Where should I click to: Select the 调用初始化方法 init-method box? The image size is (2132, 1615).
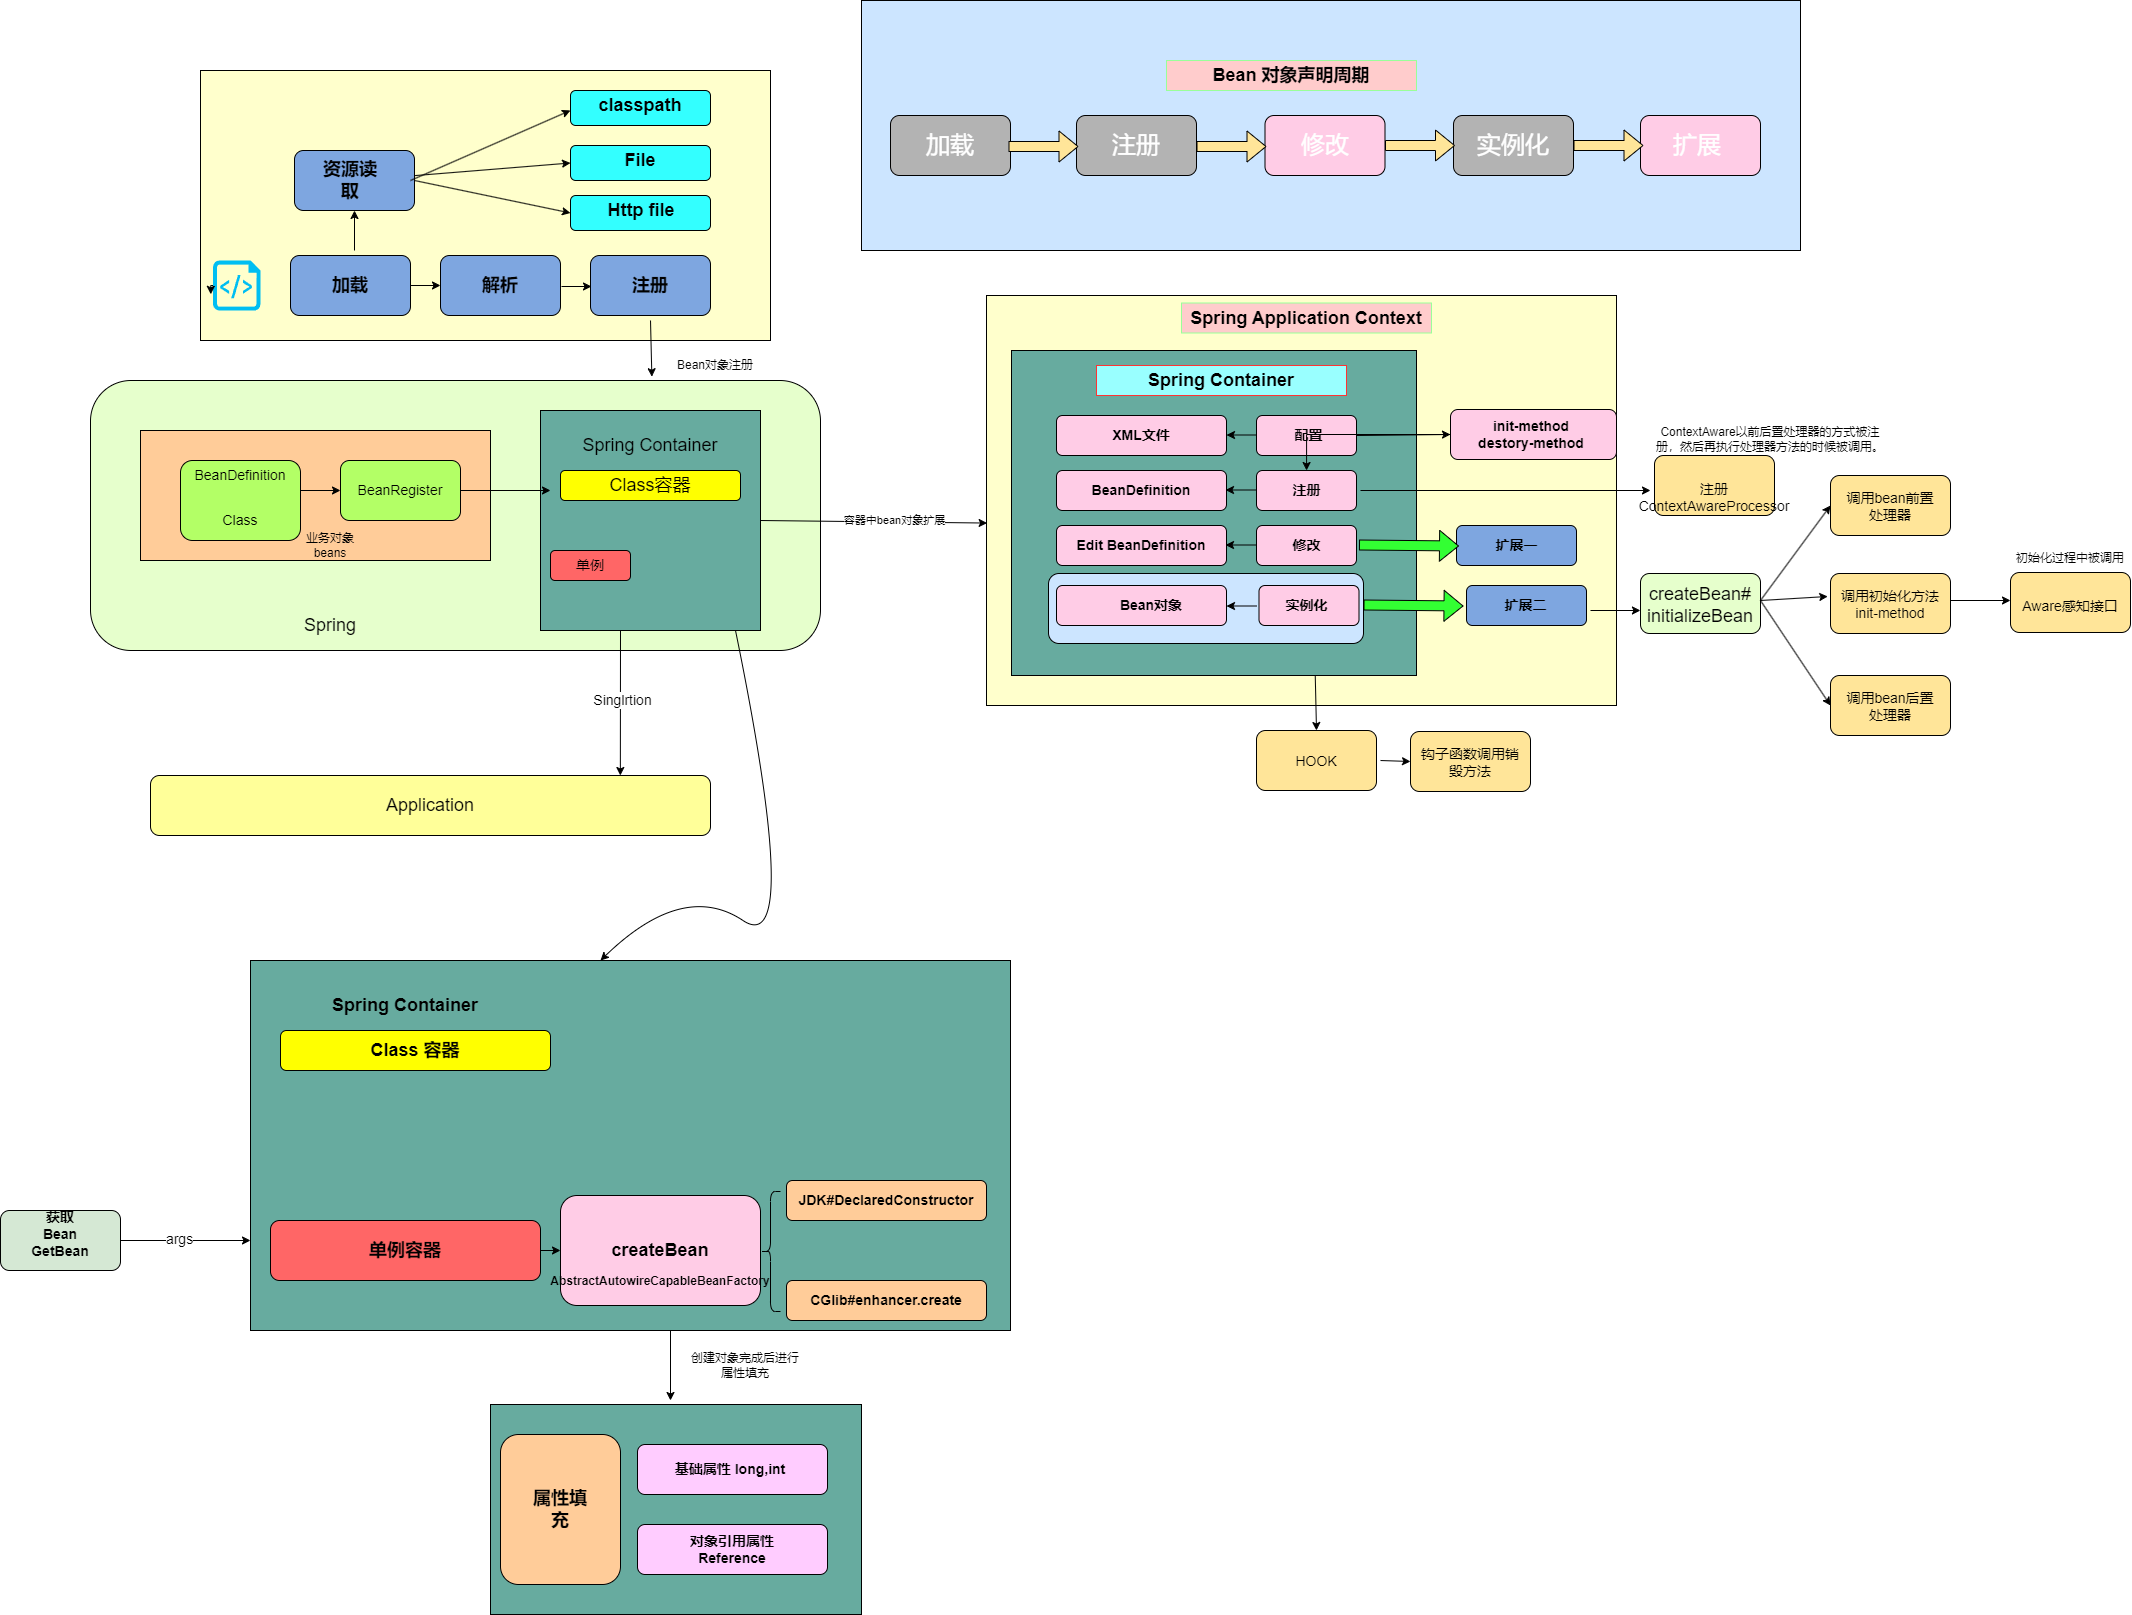1890,604
